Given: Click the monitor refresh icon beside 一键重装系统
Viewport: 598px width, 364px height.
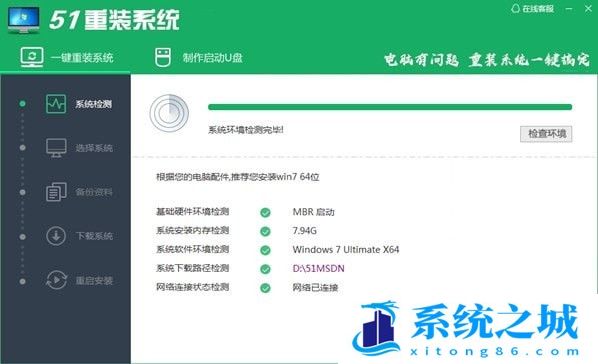Looking at the screenshot, I should (x=32, y=57).
